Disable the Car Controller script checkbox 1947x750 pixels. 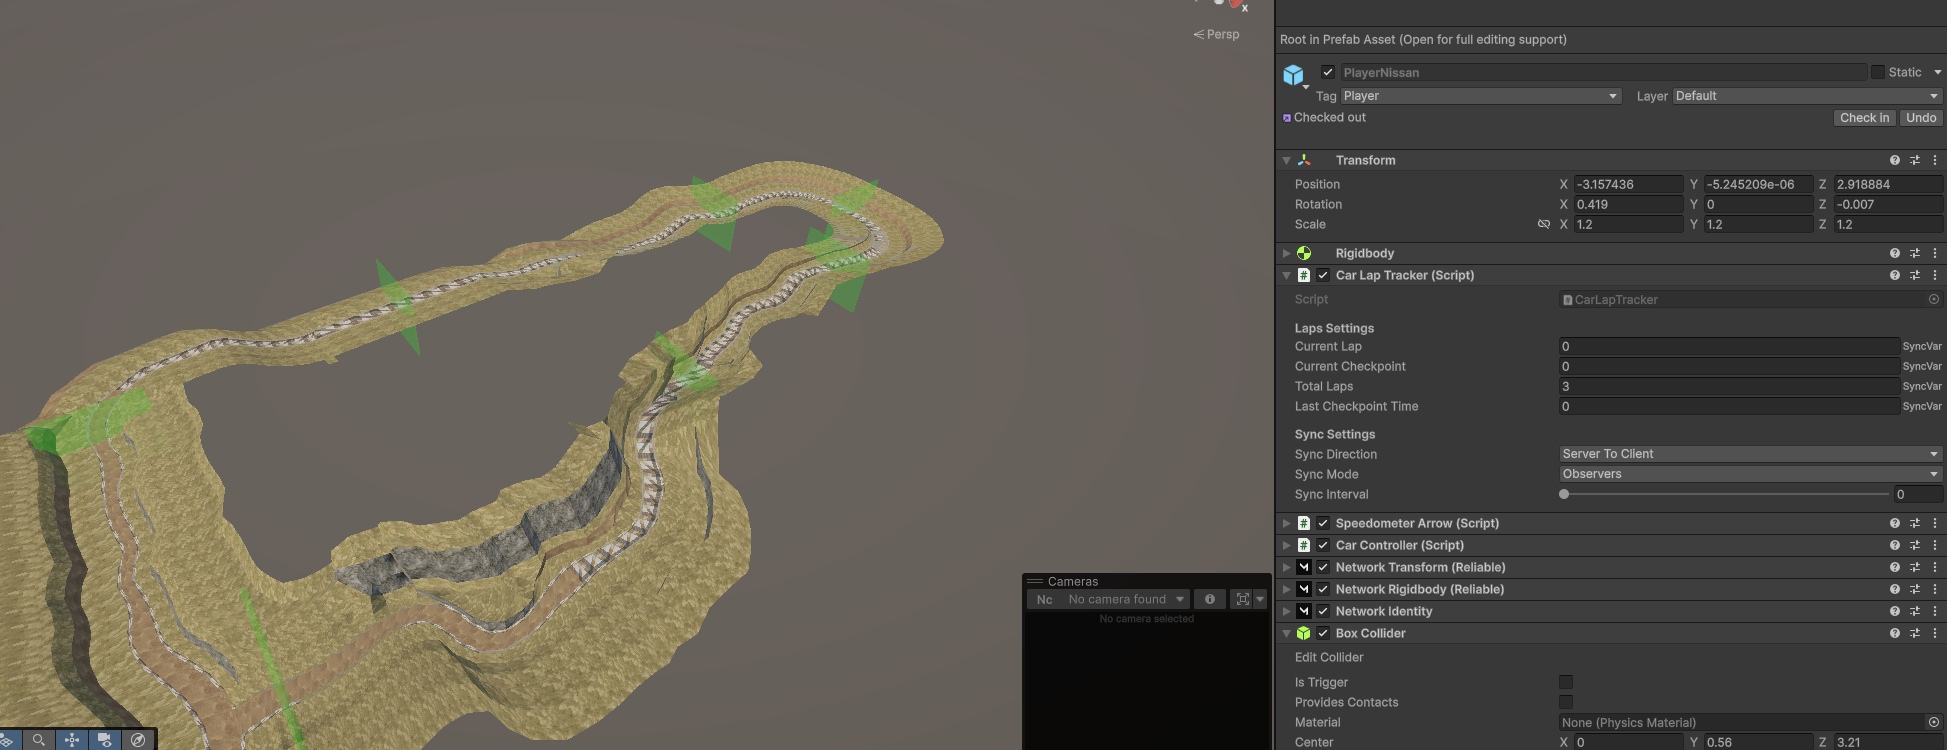click(x=1323, y=545)
